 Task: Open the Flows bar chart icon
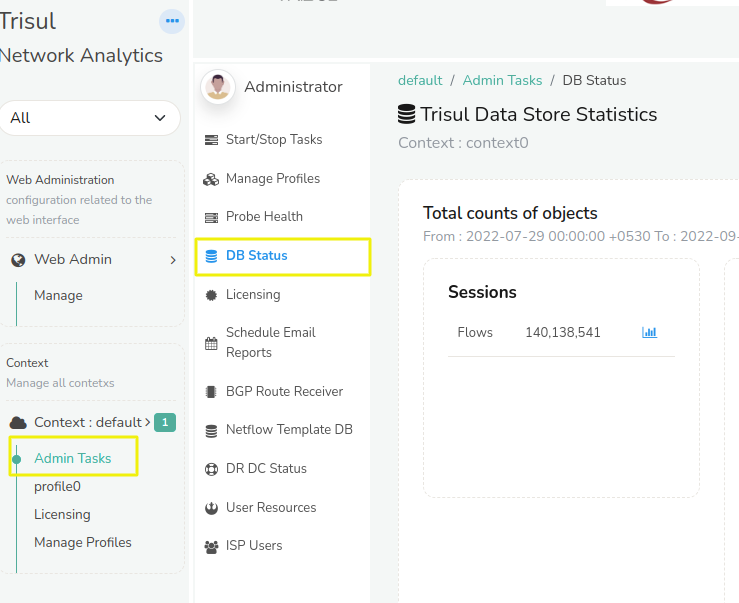tap(649, 332)
